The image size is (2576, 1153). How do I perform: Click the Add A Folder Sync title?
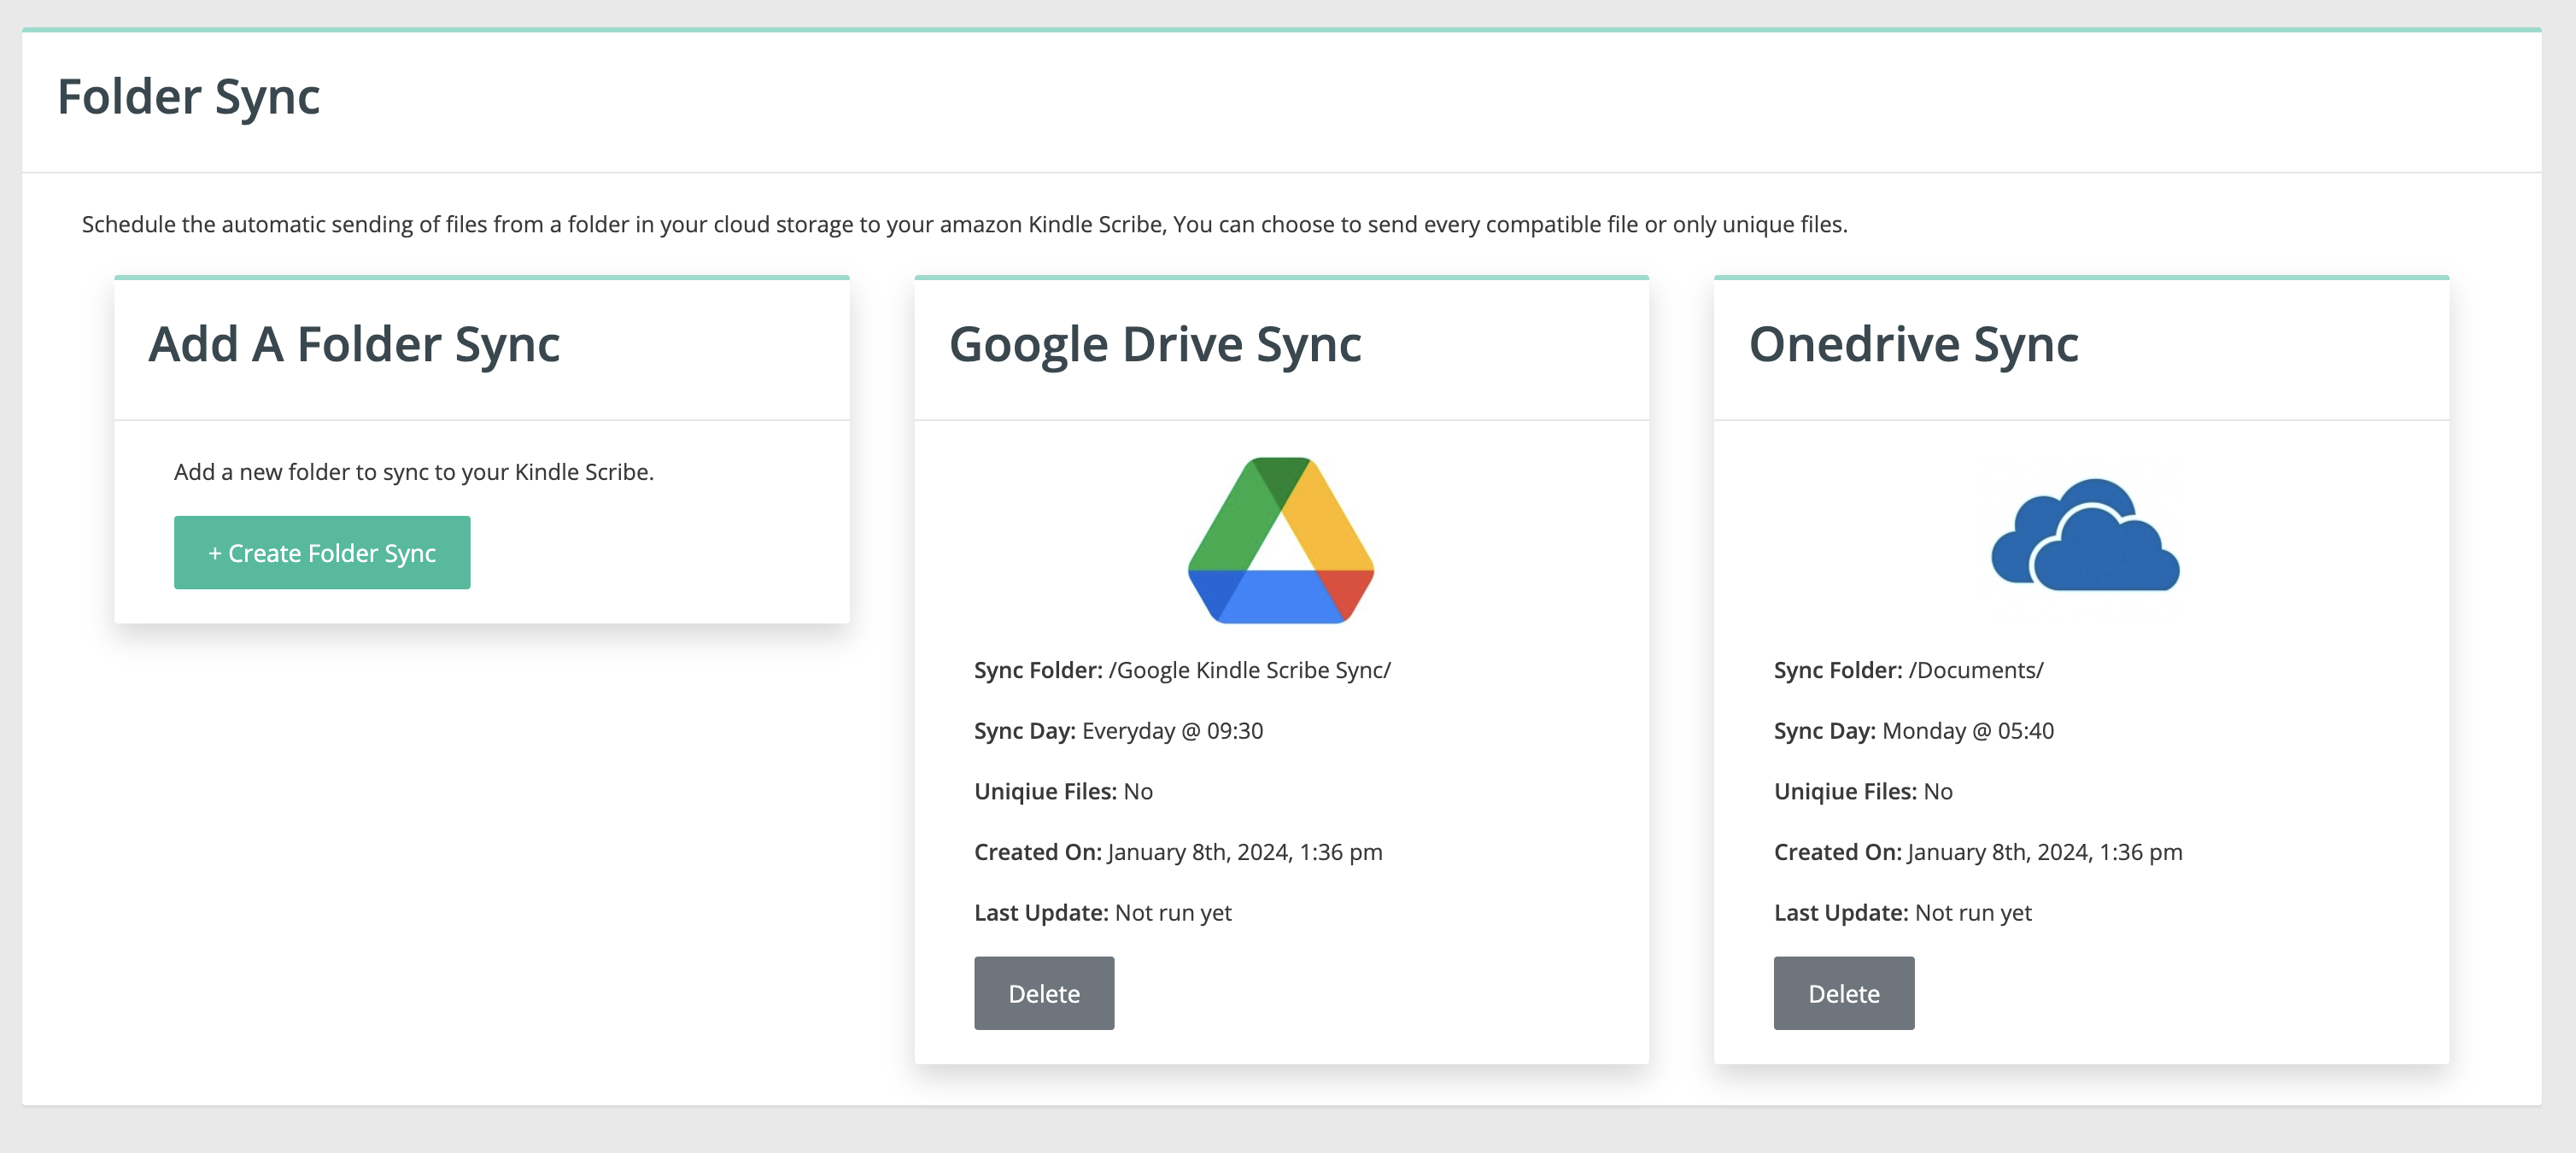click(354, 345)
